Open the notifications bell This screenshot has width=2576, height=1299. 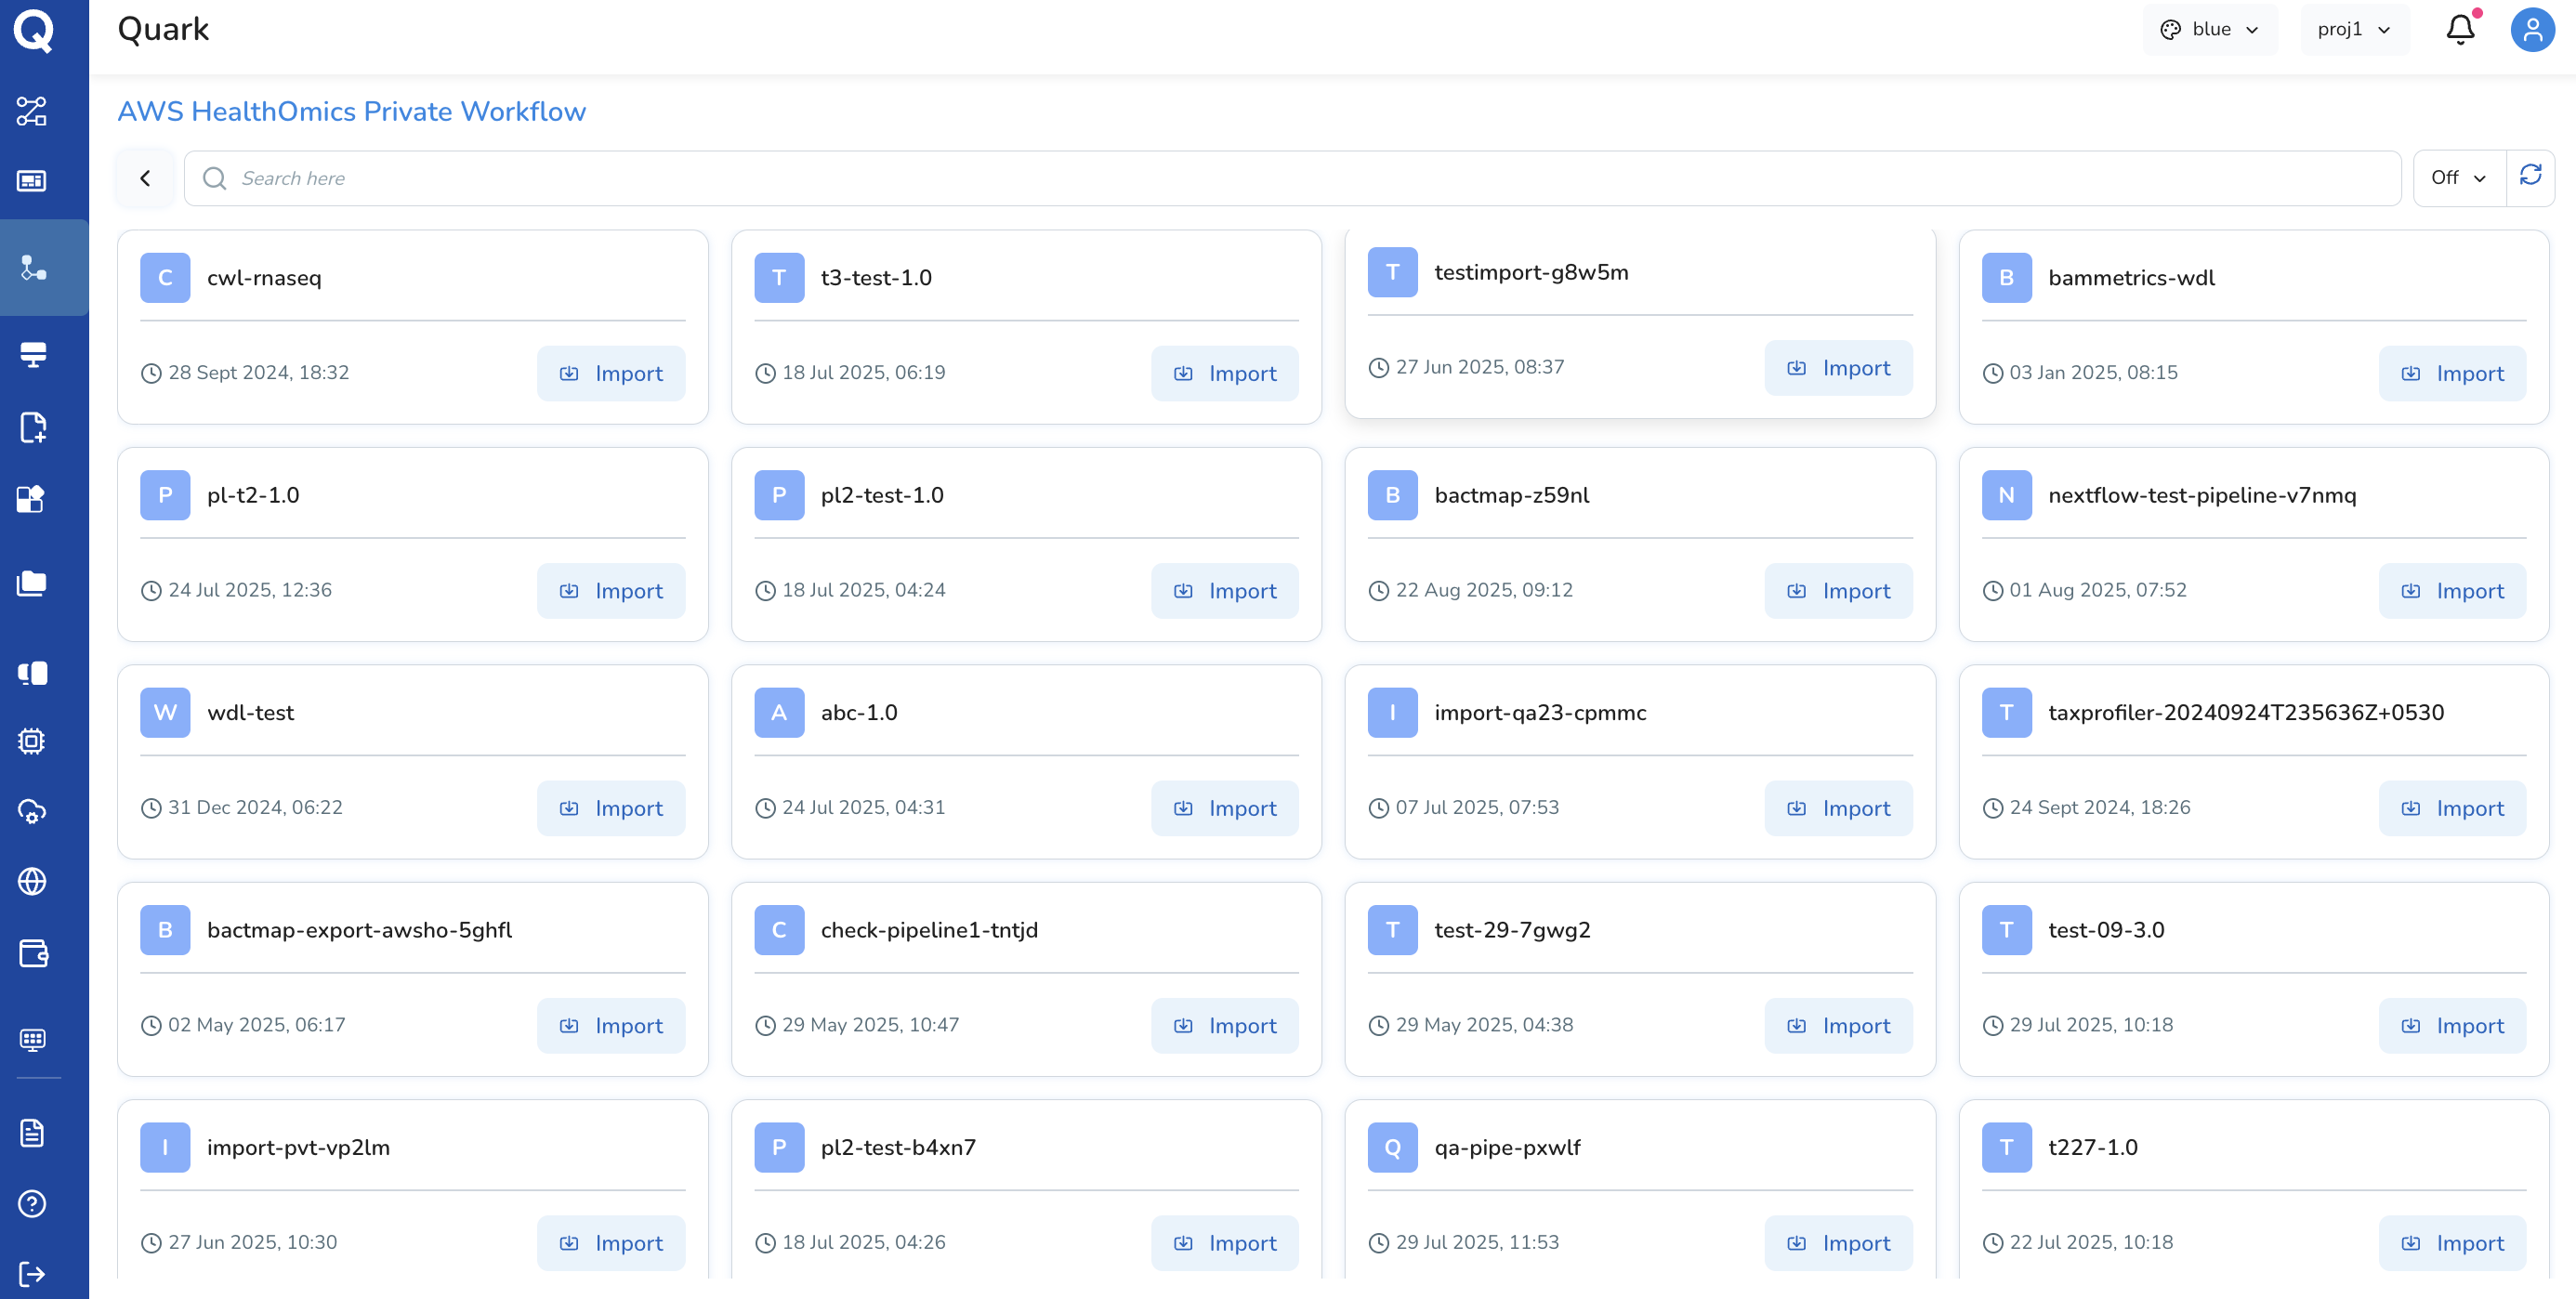click(2461, 29)
